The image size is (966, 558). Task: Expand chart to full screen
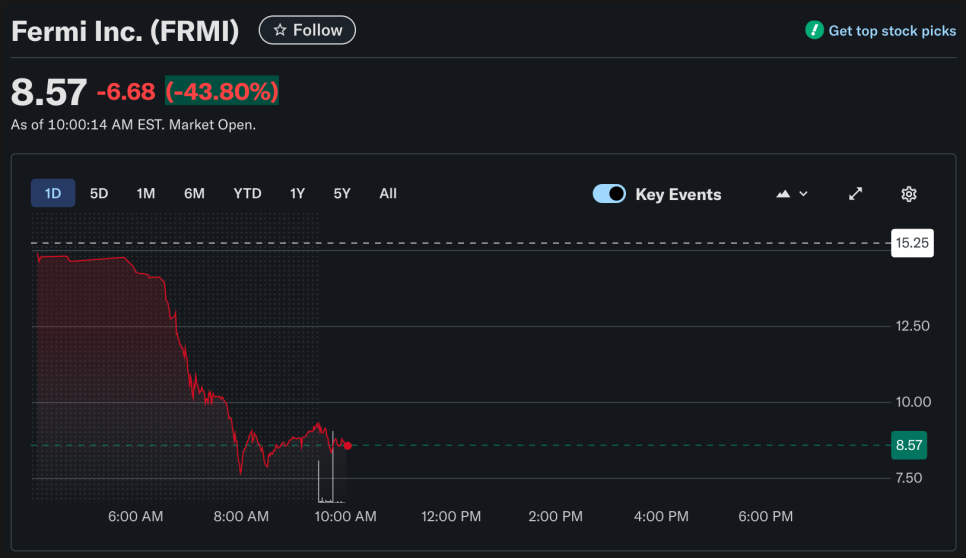pyautogui.click(x=855, y=194)
